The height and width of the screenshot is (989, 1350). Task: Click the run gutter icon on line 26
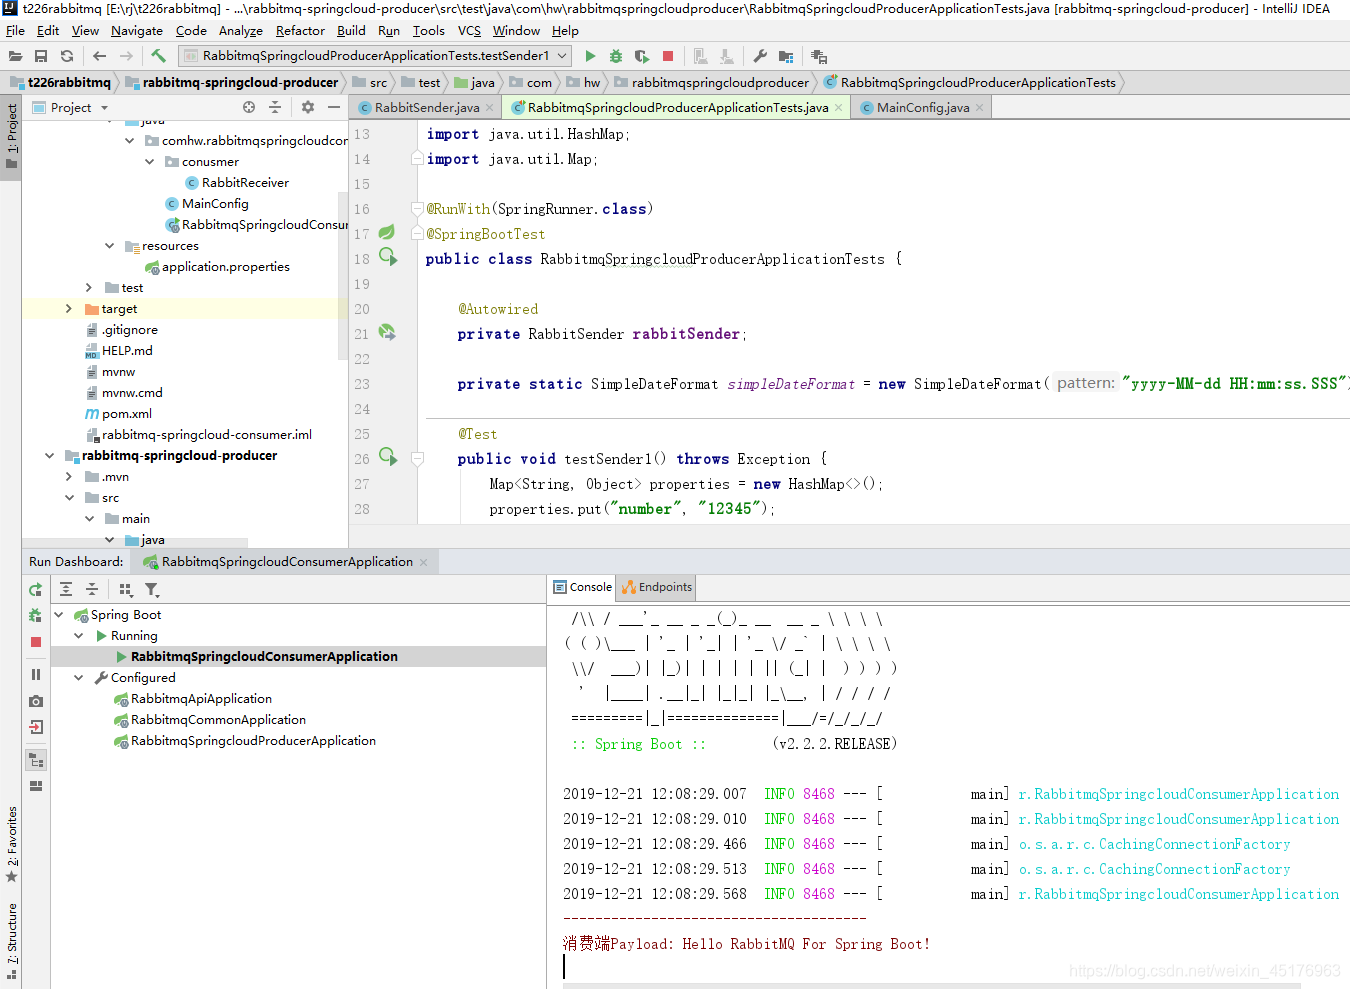pos(388,457)
